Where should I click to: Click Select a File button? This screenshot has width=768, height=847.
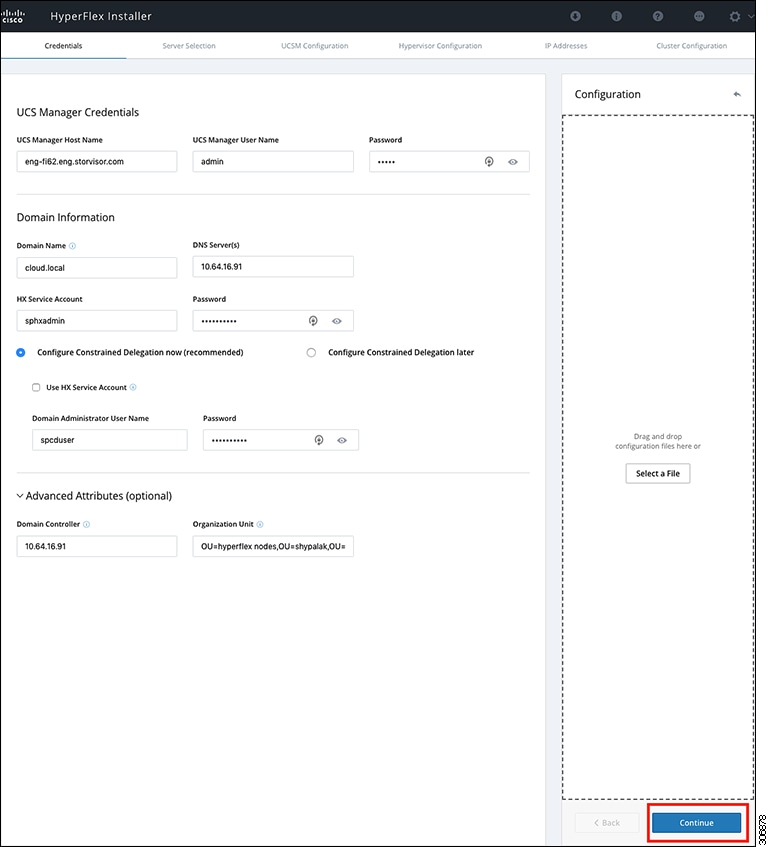tap(657, 474)
